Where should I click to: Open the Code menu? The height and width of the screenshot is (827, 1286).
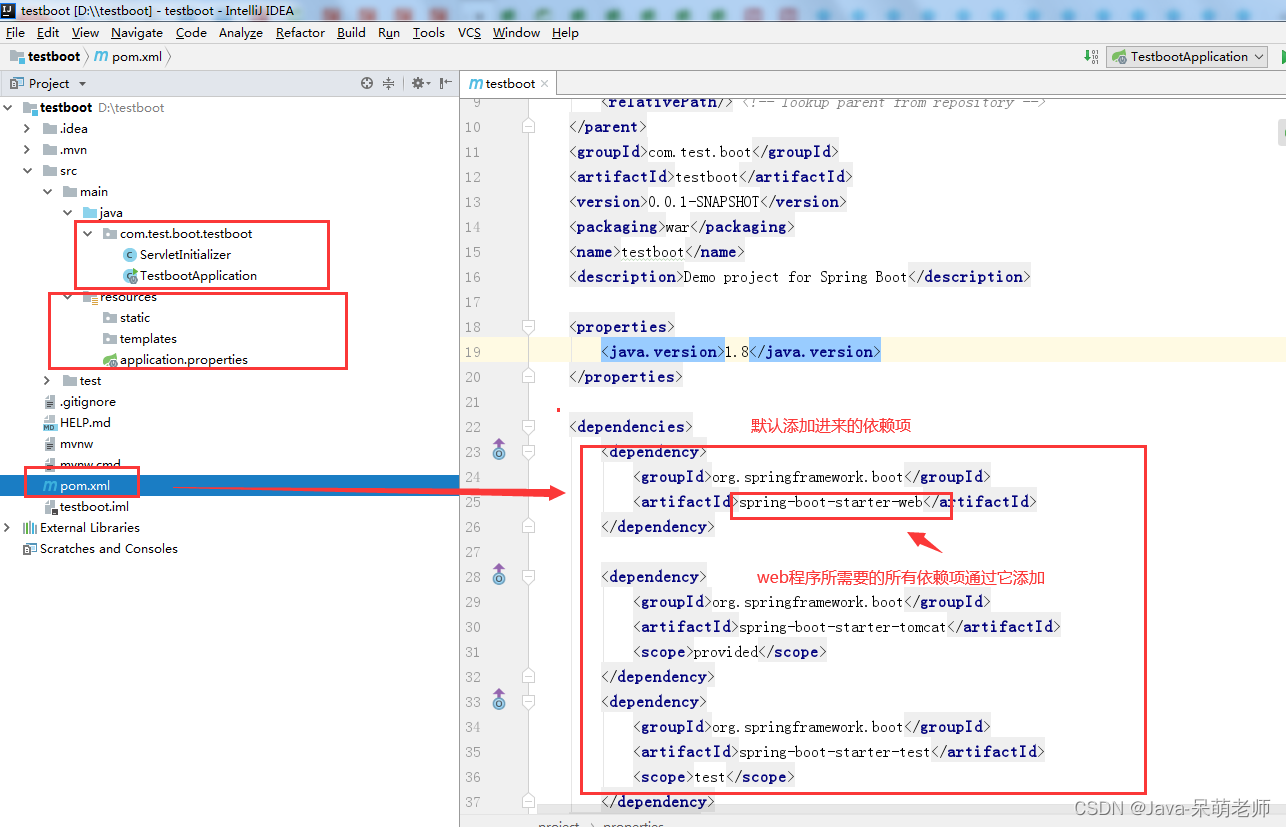(191, 33)
